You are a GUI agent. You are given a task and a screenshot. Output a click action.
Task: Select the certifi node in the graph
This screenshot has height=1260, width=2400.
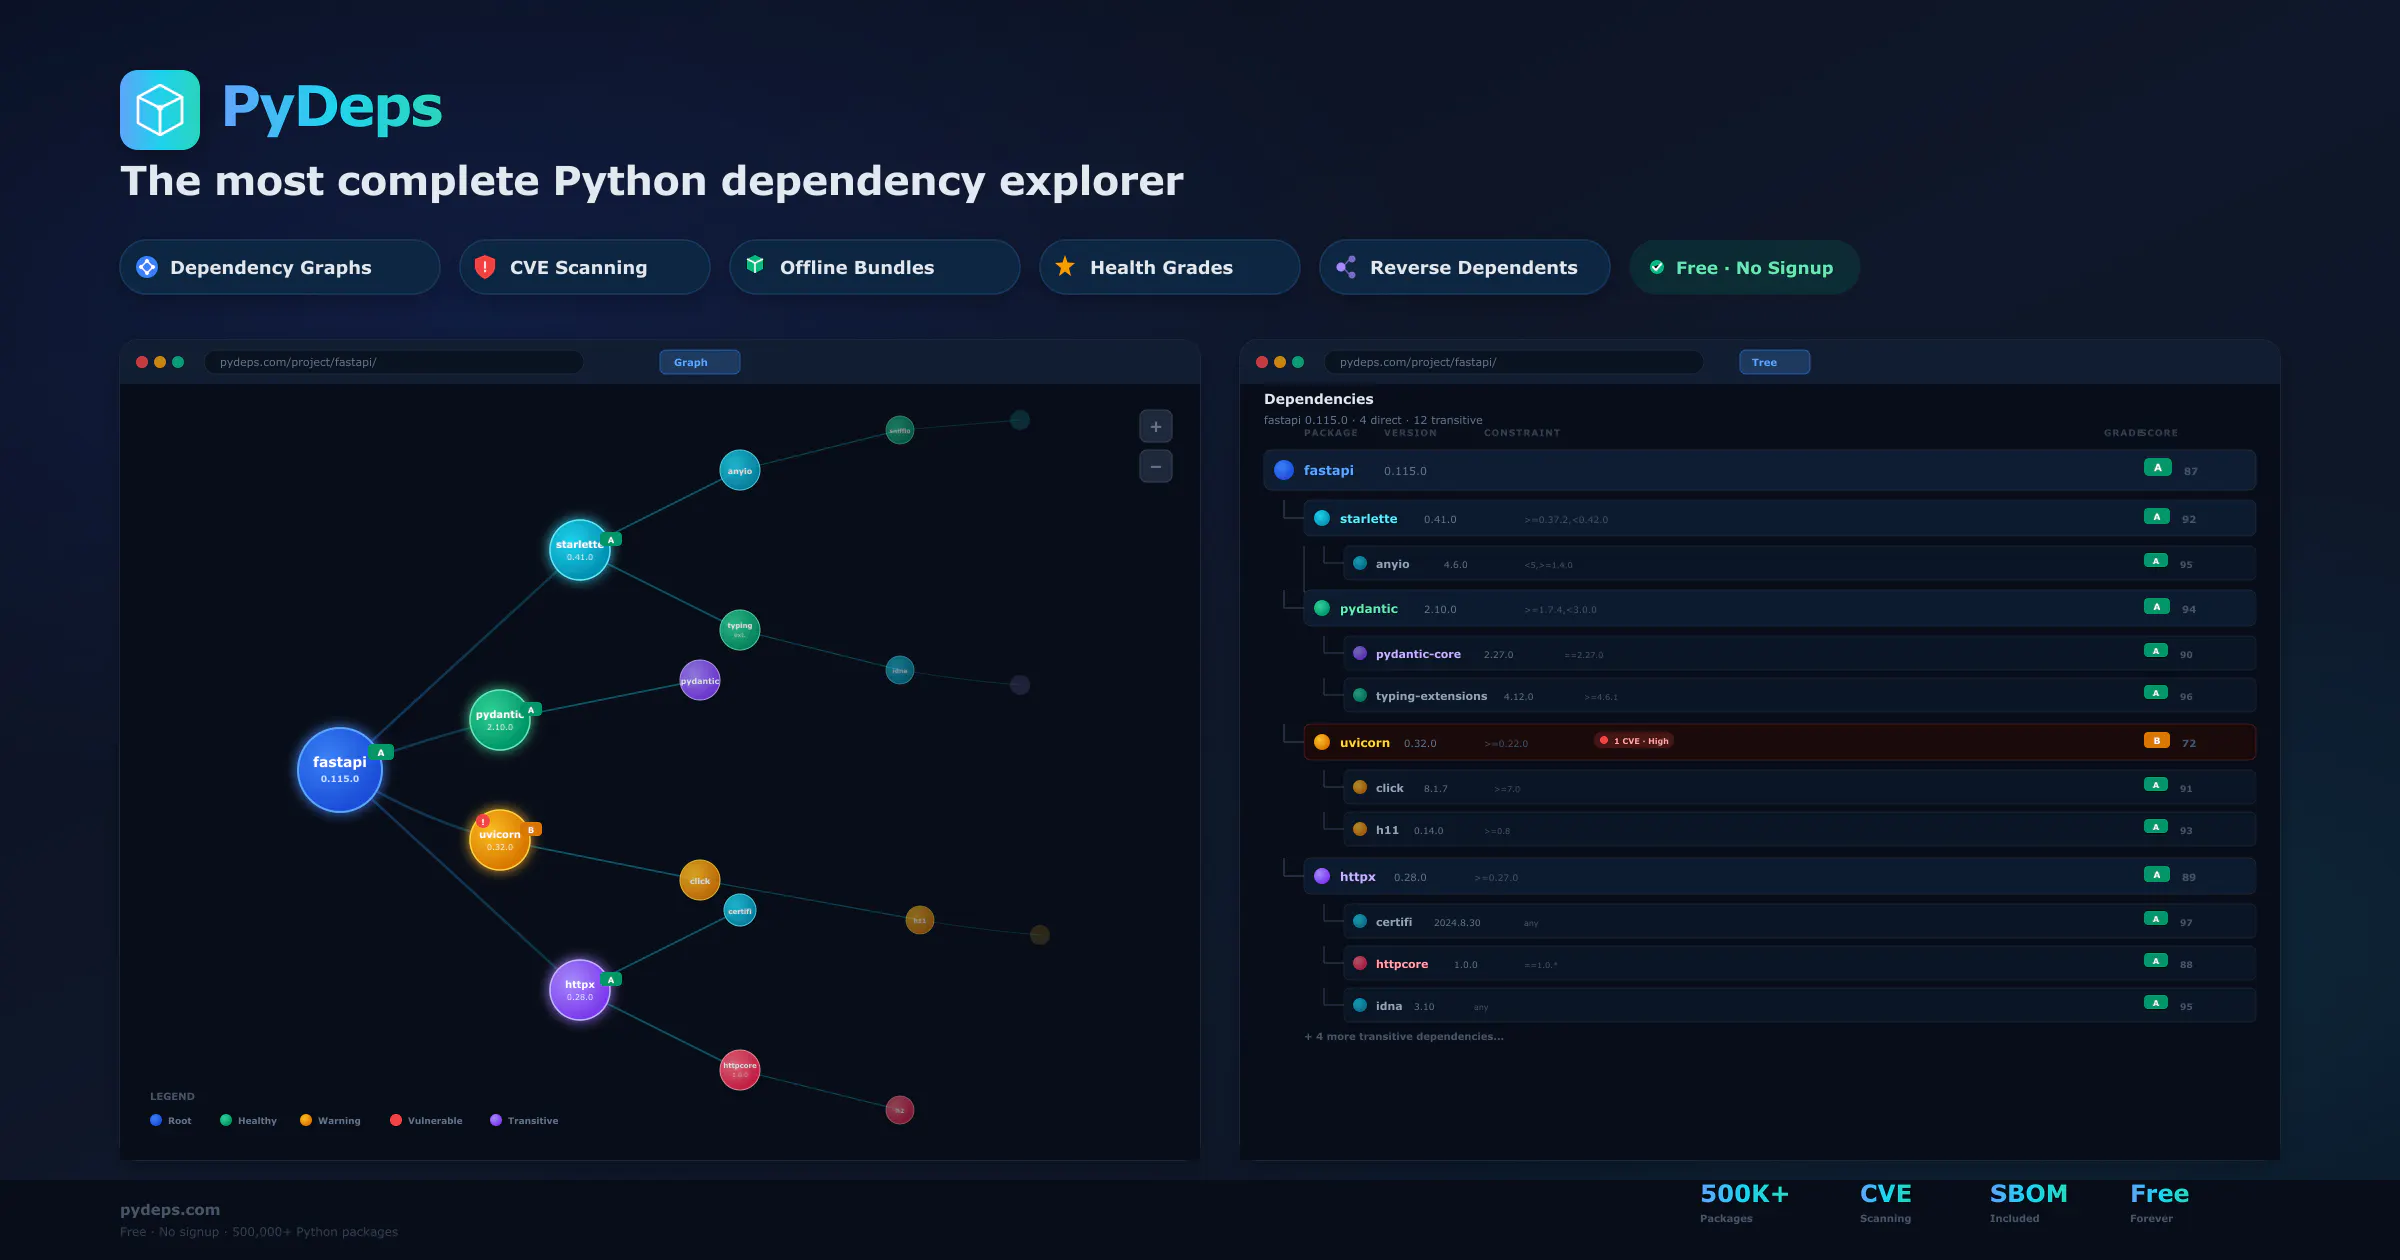pyautogui.click(x=740, y=910)
